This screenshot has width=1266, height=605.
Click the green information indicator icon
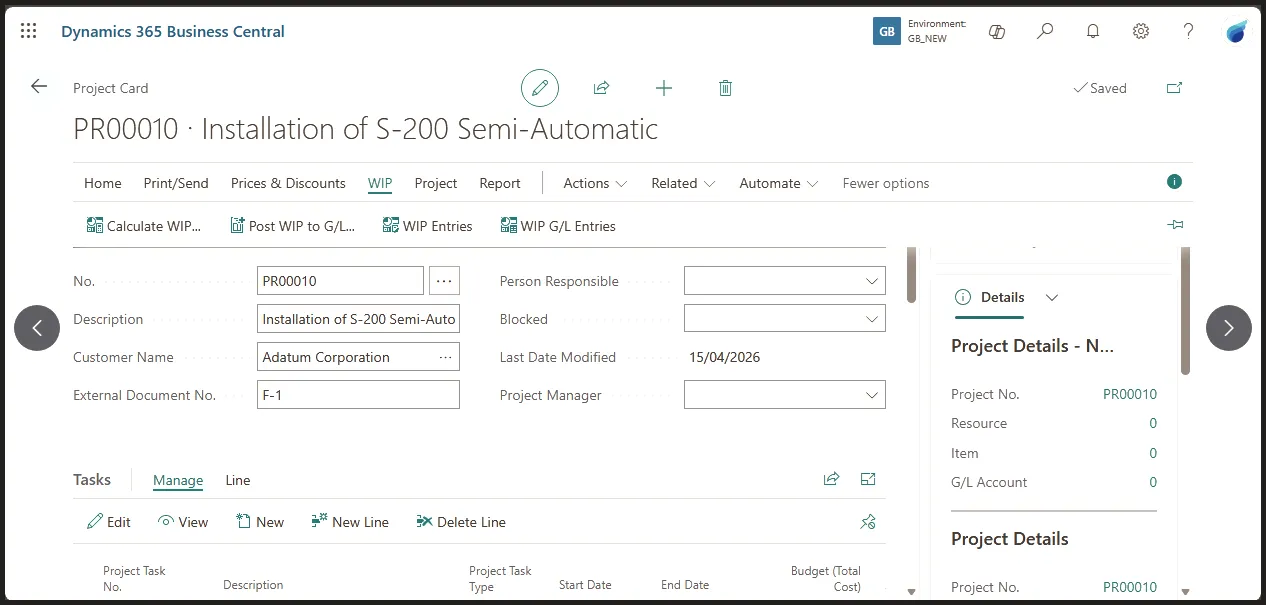coord(1175,181)
